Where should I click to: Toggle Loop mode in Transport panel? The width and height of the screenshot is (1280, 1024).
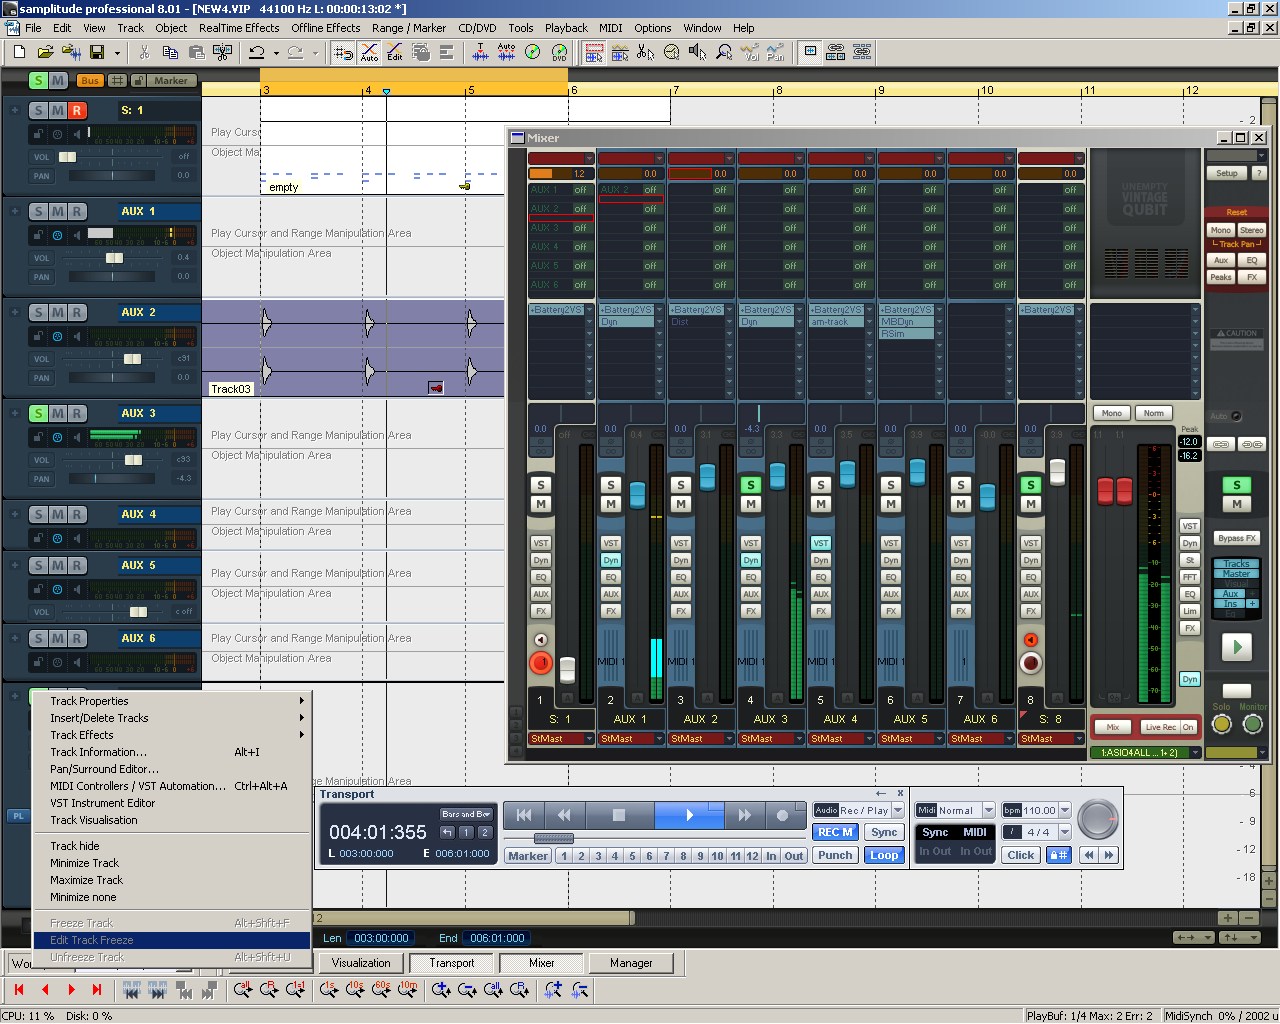(884, 855)
